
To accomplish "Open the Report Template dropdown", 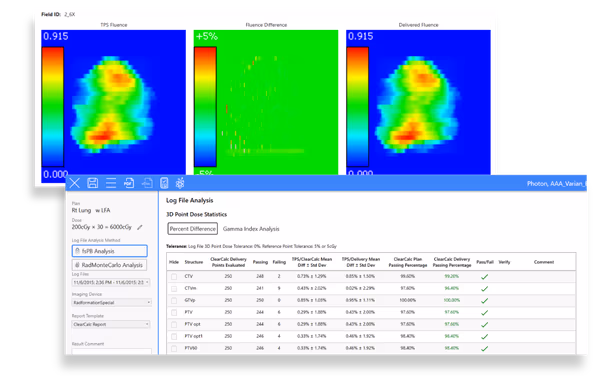I will click(x=111, y=324).
